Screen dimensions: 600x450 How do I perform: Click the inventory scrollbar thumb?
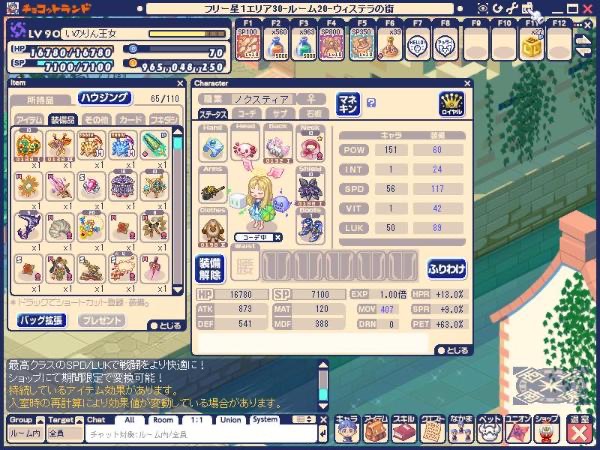178,144
